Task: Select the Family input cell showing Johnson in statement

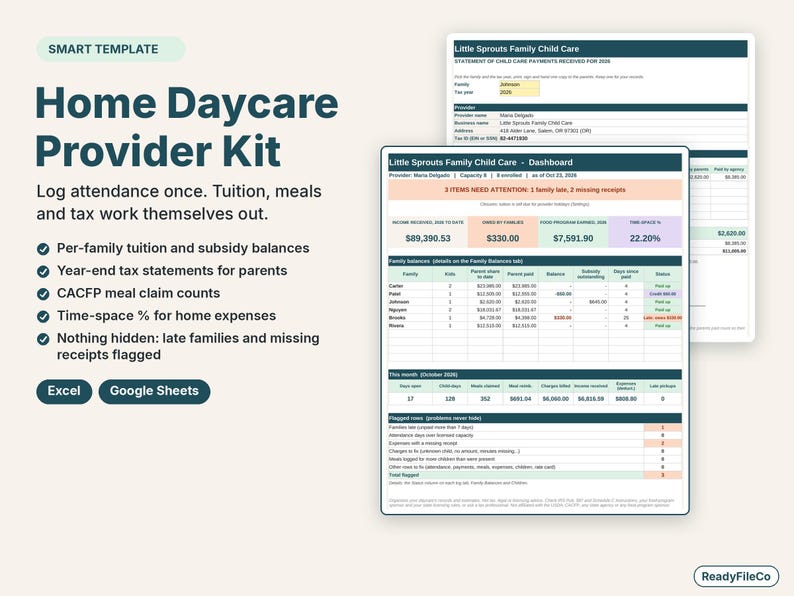Action: tap(519, 85)
